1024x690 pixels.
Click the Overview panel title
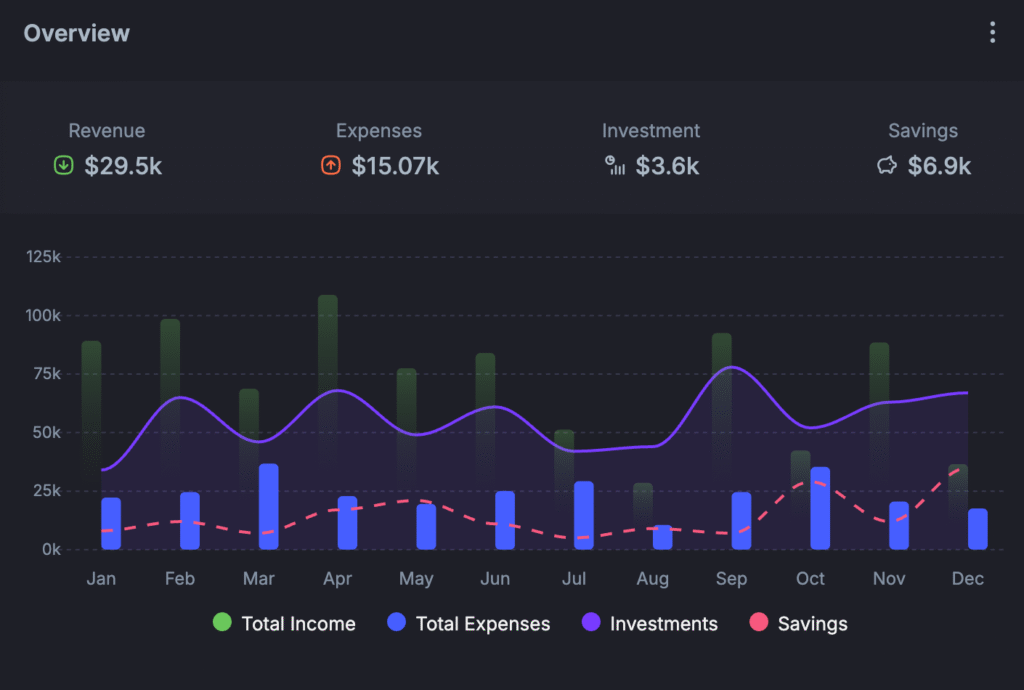click(x=77, y=33)
